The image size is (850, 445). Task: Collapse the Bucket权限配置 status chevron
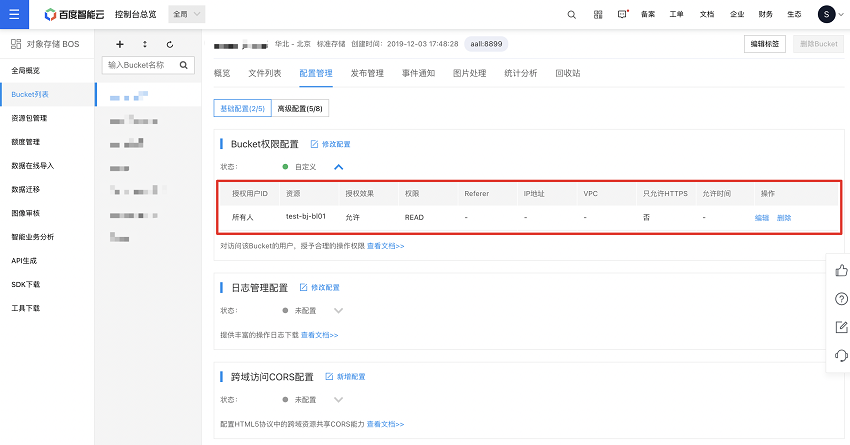338,167
